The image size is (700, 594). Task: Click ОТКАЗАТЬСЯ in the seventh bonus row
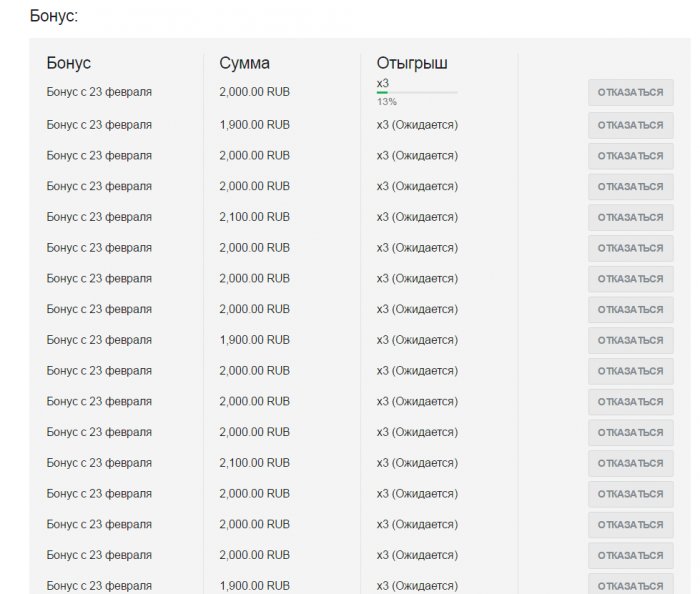pyautogui.click(x=630, y=279)
